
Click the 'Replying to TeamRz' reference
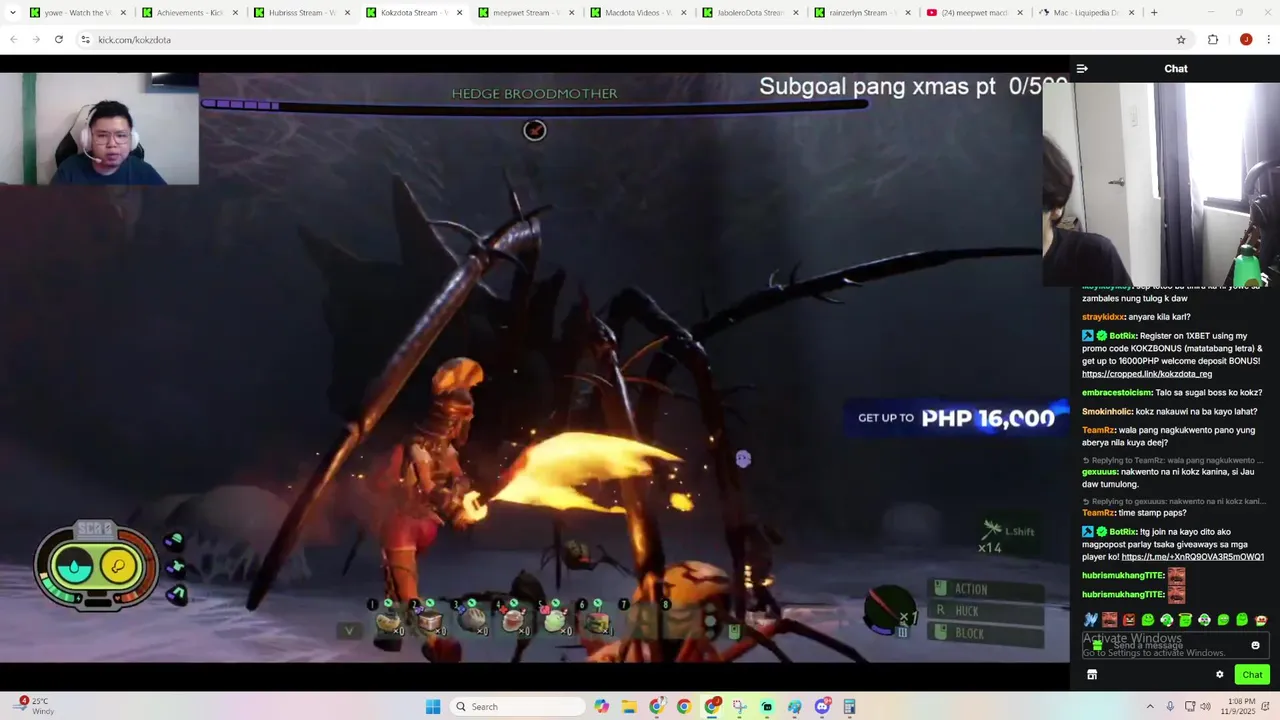(x=1172, y=460)
